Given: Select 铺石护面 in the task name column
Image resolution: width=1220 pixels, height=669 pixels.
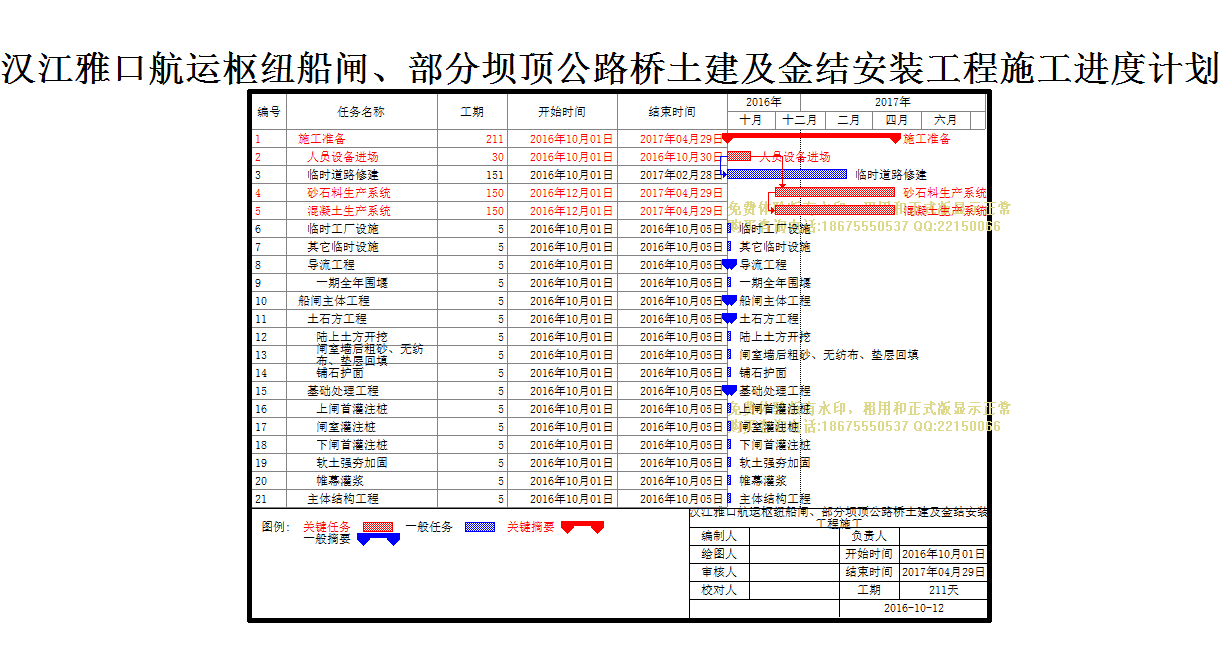Looking at the screenshot, I should click(340, 373).
